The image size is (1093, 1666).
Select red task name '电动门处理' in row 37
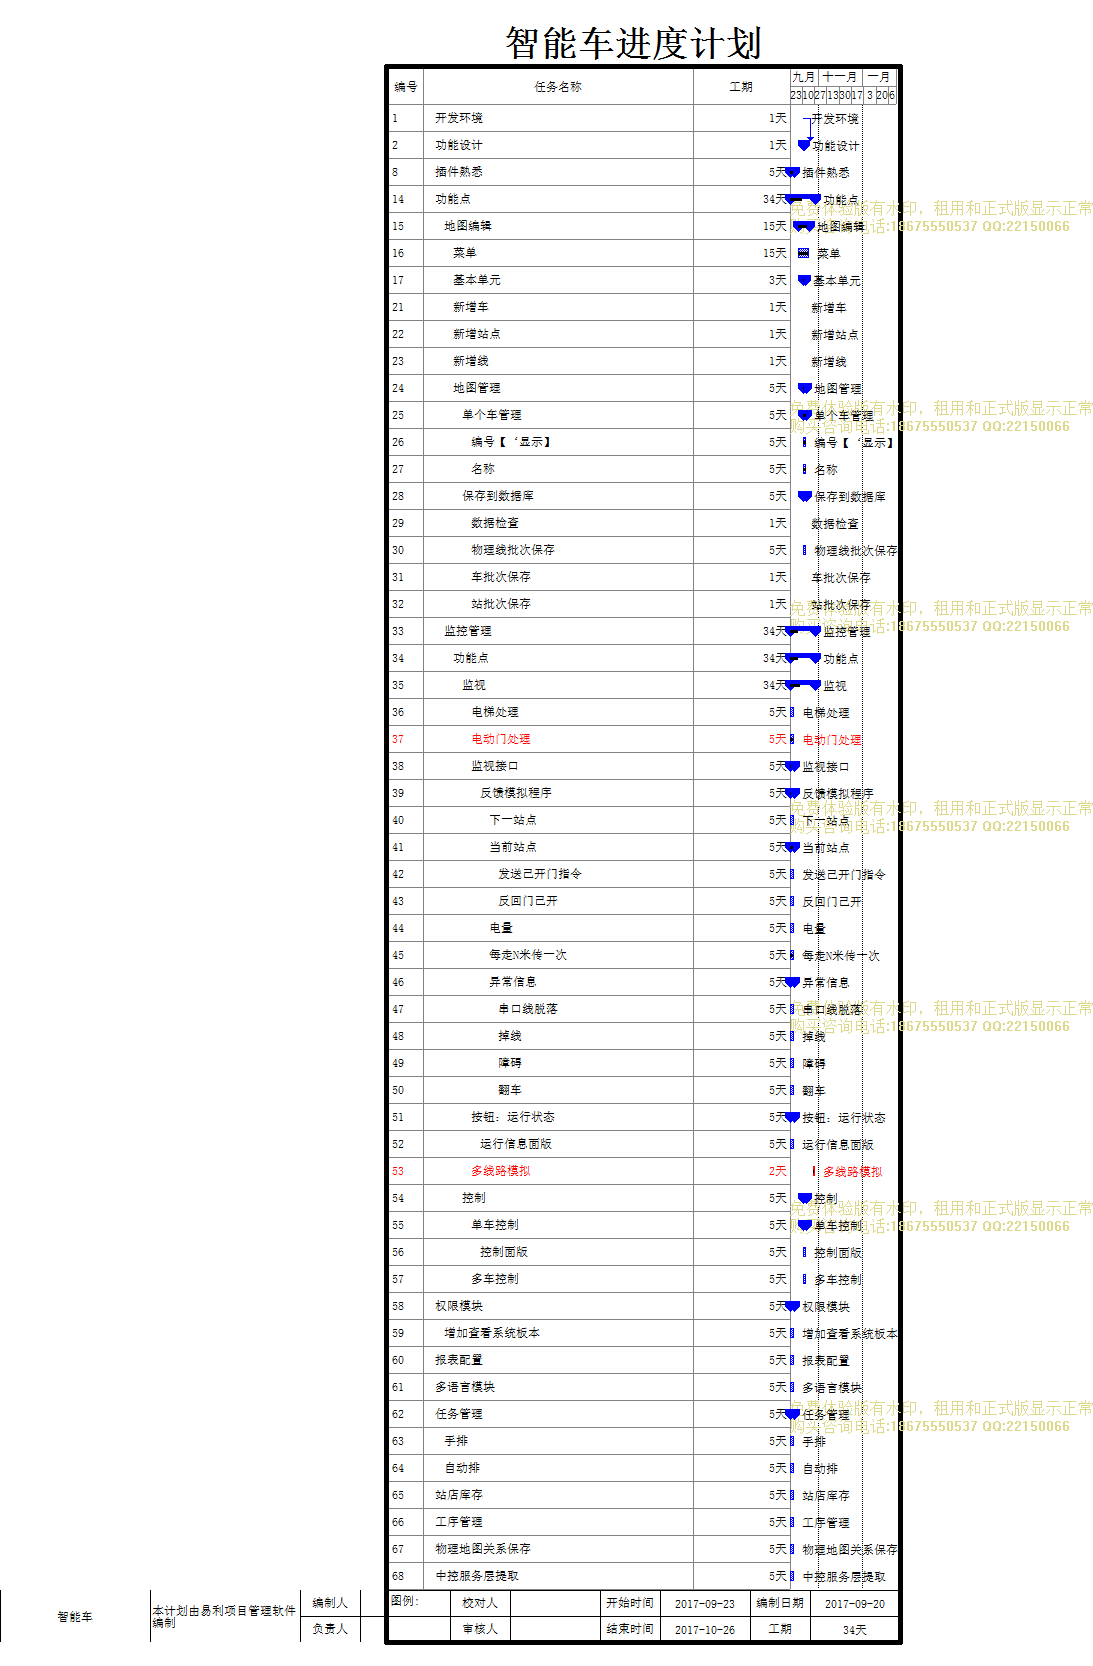[x=501, y=739]
